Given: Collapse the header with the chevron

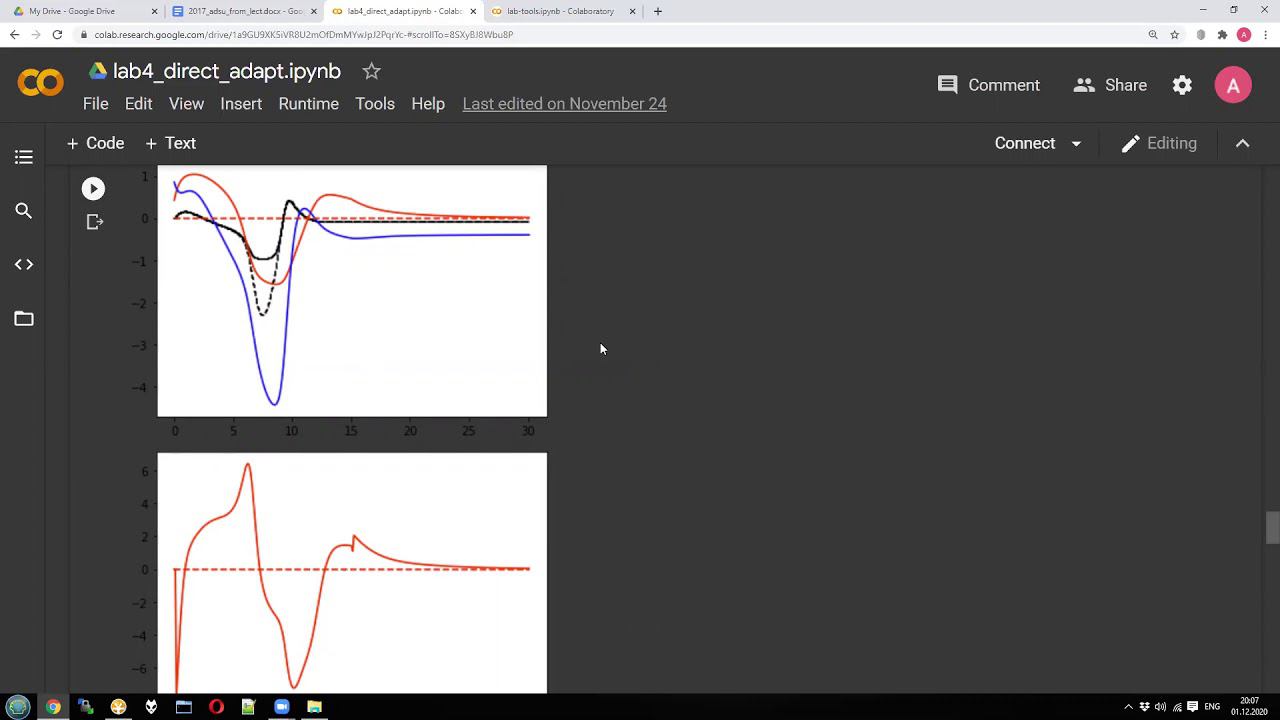Looking at the screenshot, I should (x=1242, y=143).
